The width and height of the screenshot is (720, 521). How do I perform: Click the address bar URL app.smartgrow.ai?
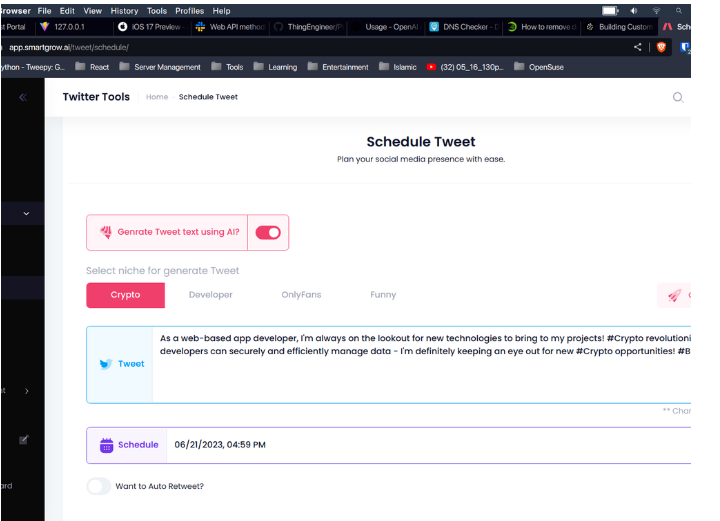click(x=69, y=47)
